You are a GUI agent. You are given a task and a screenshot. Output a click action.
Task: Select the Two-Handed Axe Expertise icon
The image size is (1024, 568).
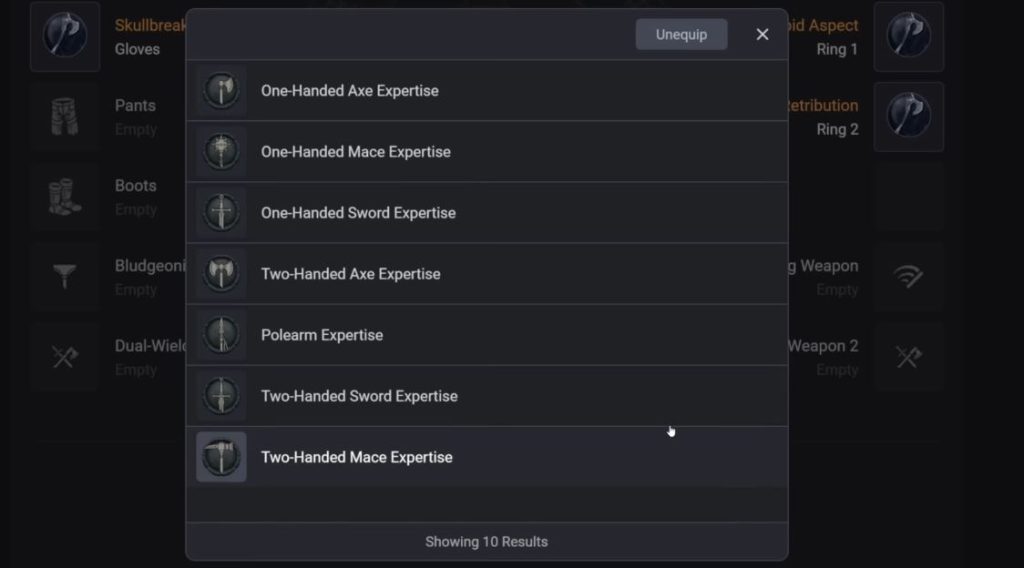tap(221, 274)
